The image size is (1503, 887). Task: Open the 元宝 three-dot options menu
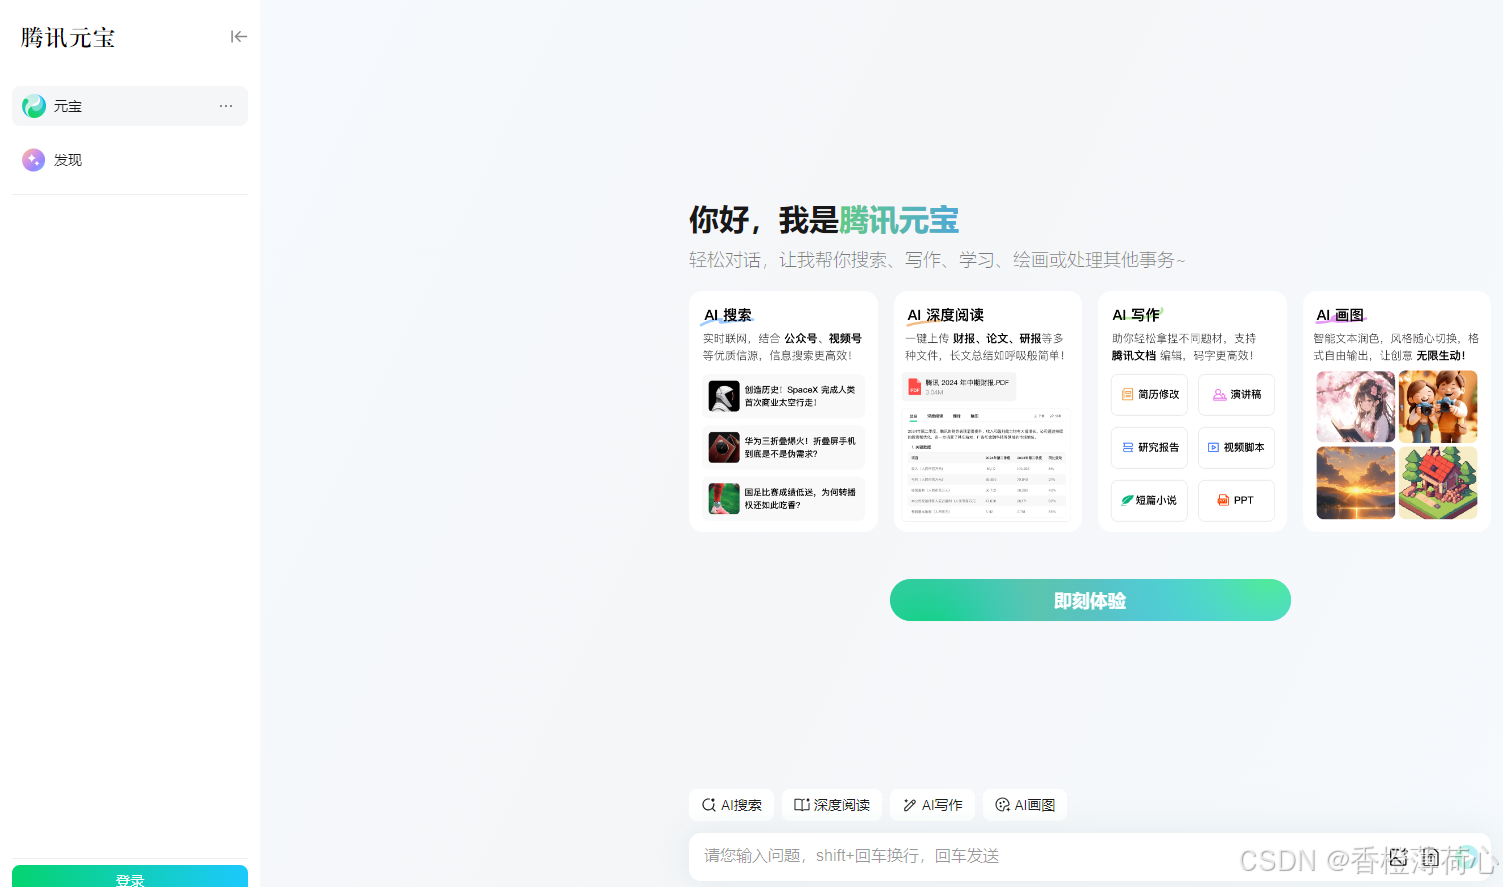(x=226, y=106)
